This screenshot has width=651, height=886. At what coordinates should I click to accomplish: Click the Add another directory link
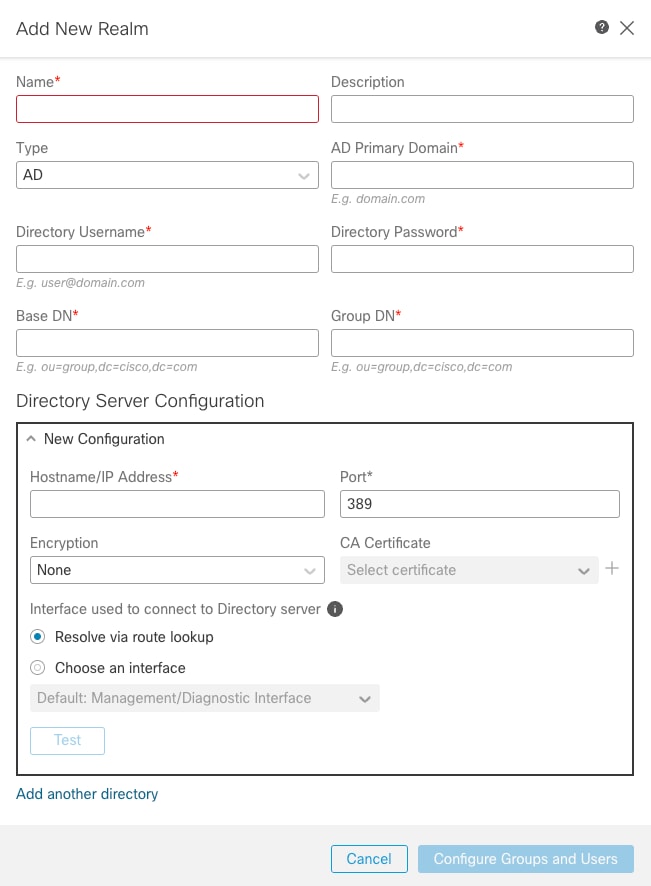[x=86, y=794]
